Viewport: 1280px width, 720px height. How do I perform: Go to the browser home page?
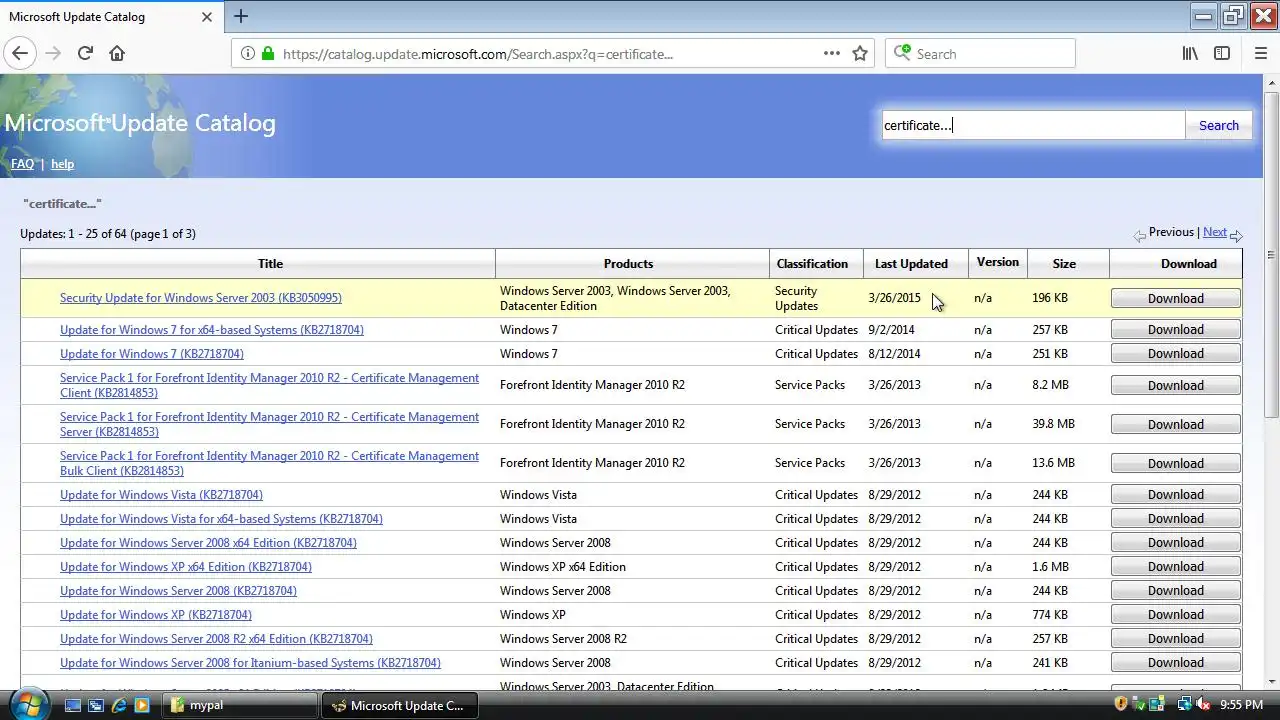[117, 54]
